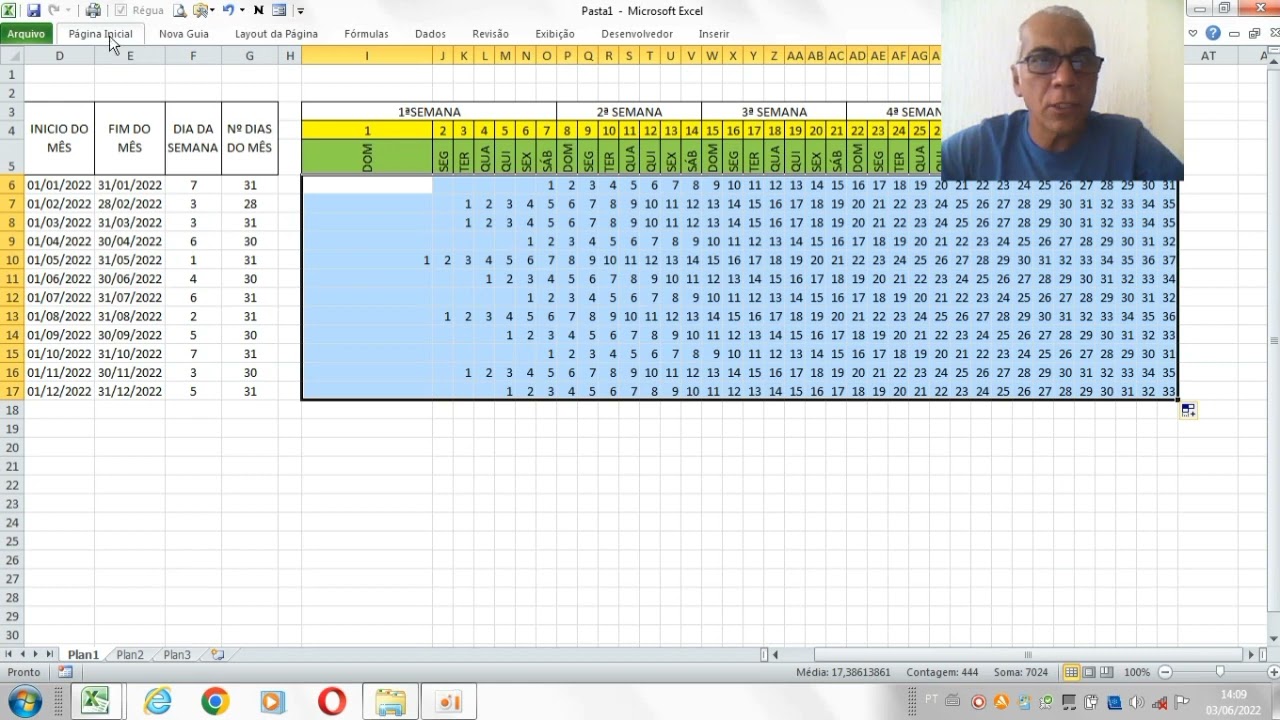Select the Nº DIAS DO MÊS header cell

coord(249,138)
